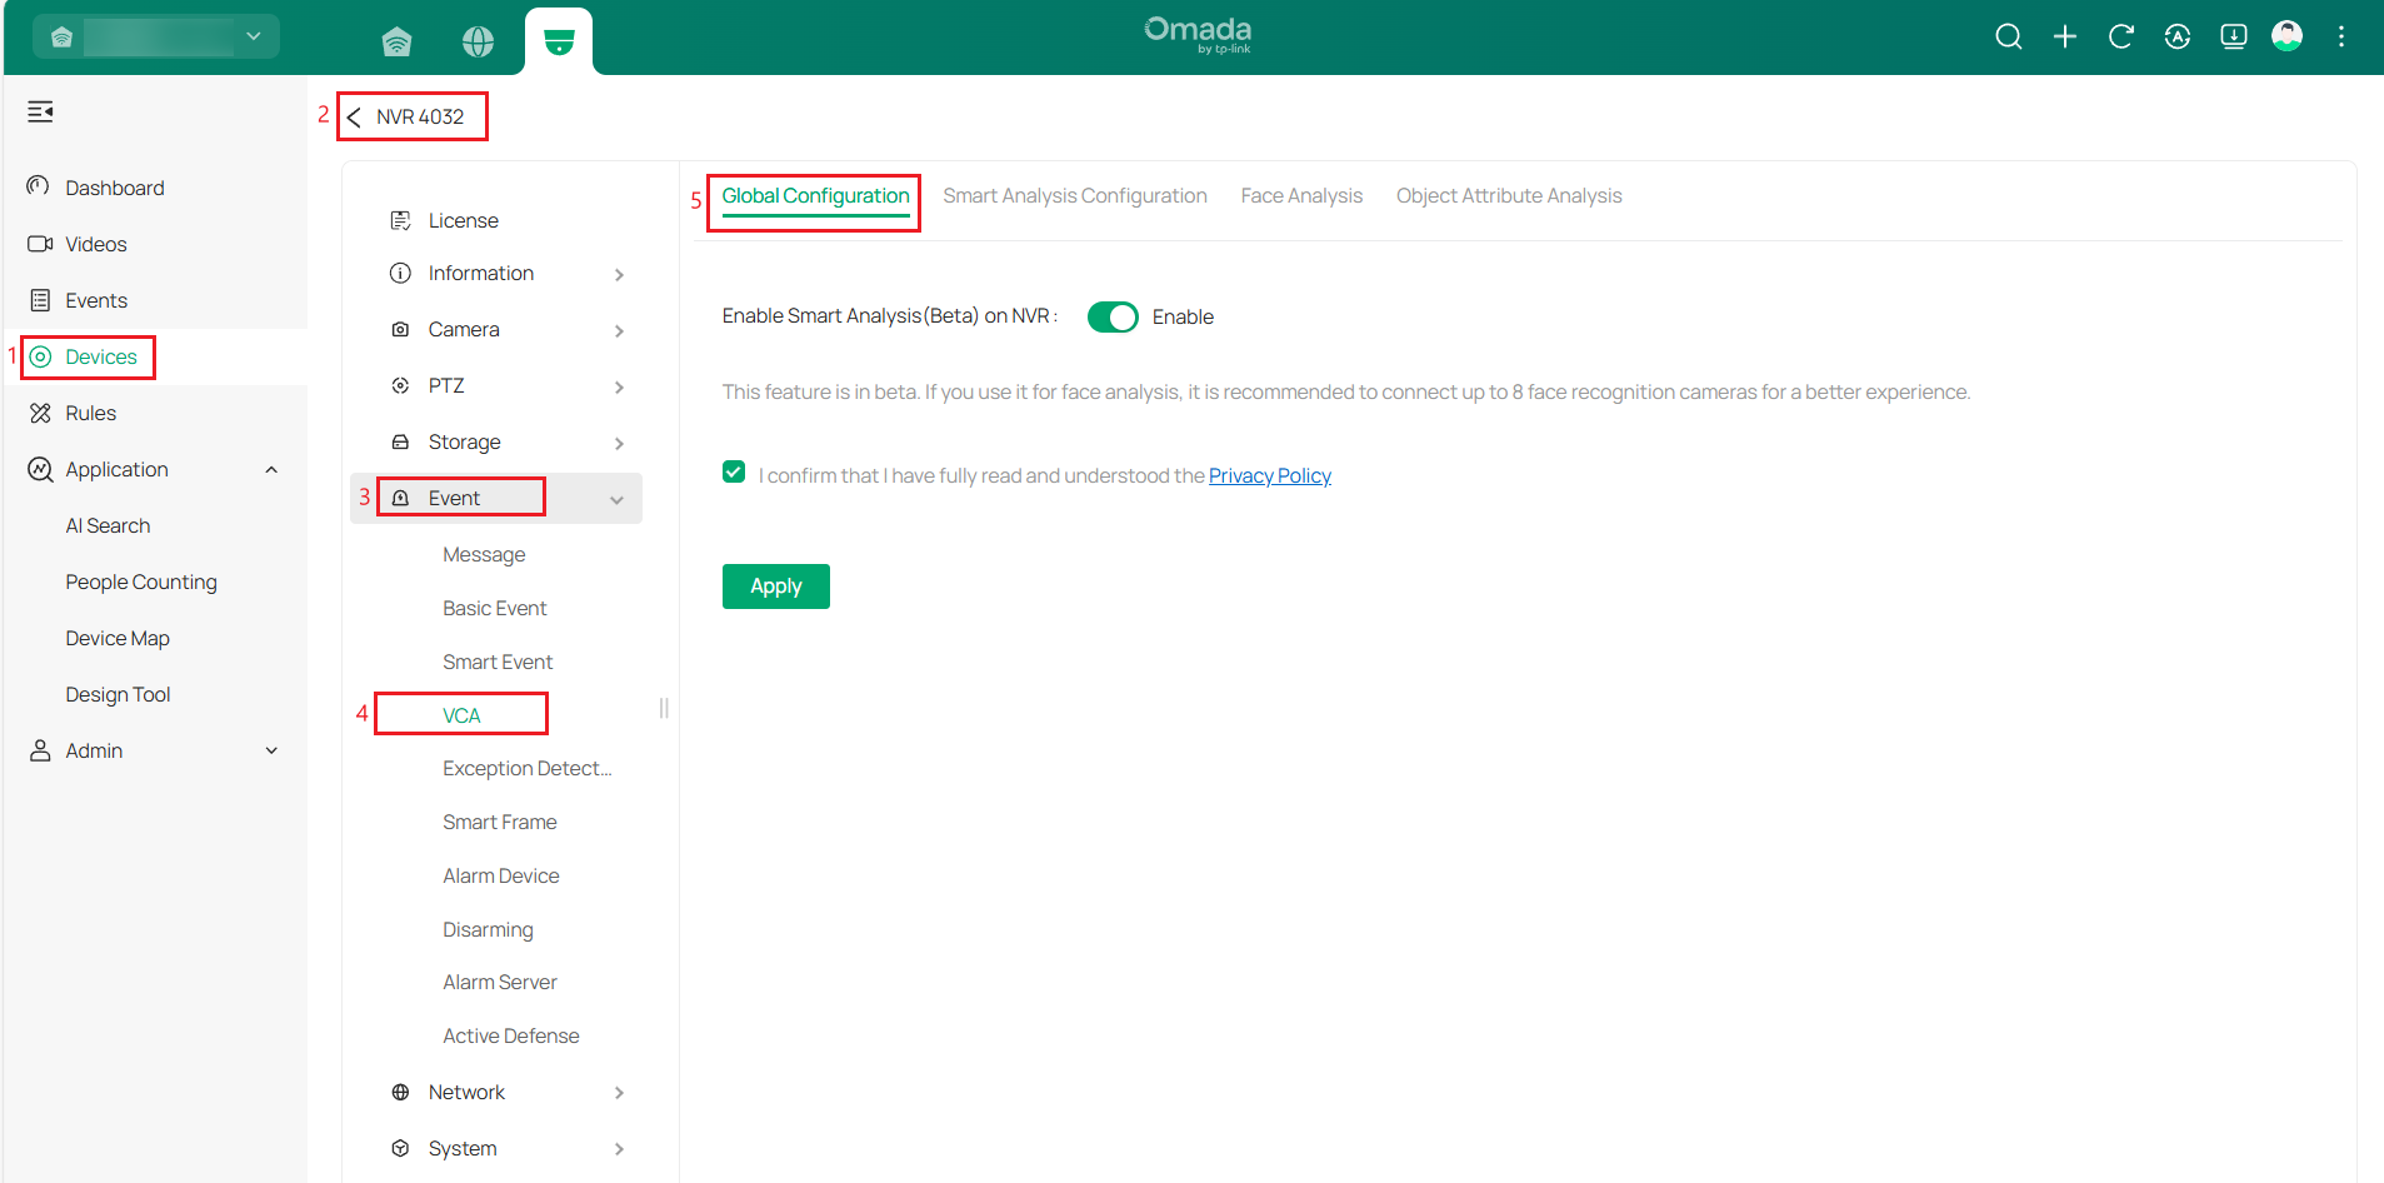Collapse the sidebar with the hamburger icon
2384x1183 pixels.
tap(40, 111)
